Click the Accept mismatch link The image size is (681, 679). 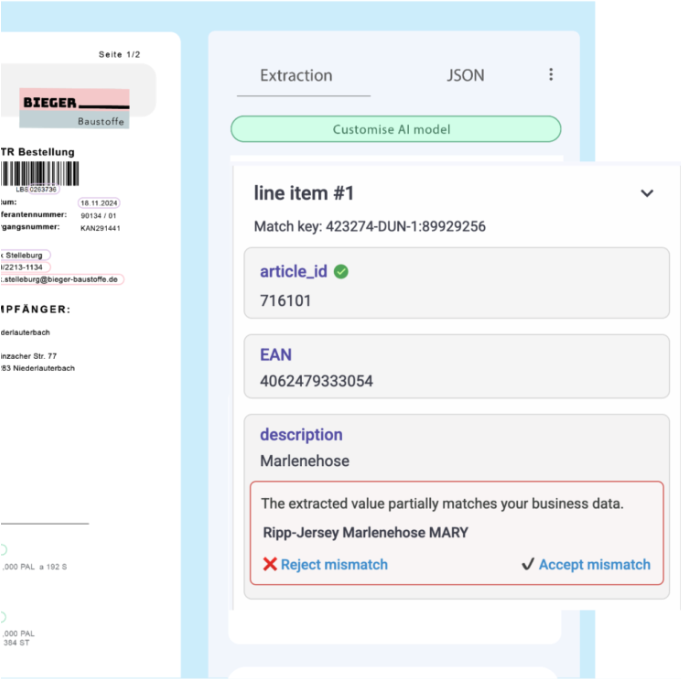coord(594,565)
